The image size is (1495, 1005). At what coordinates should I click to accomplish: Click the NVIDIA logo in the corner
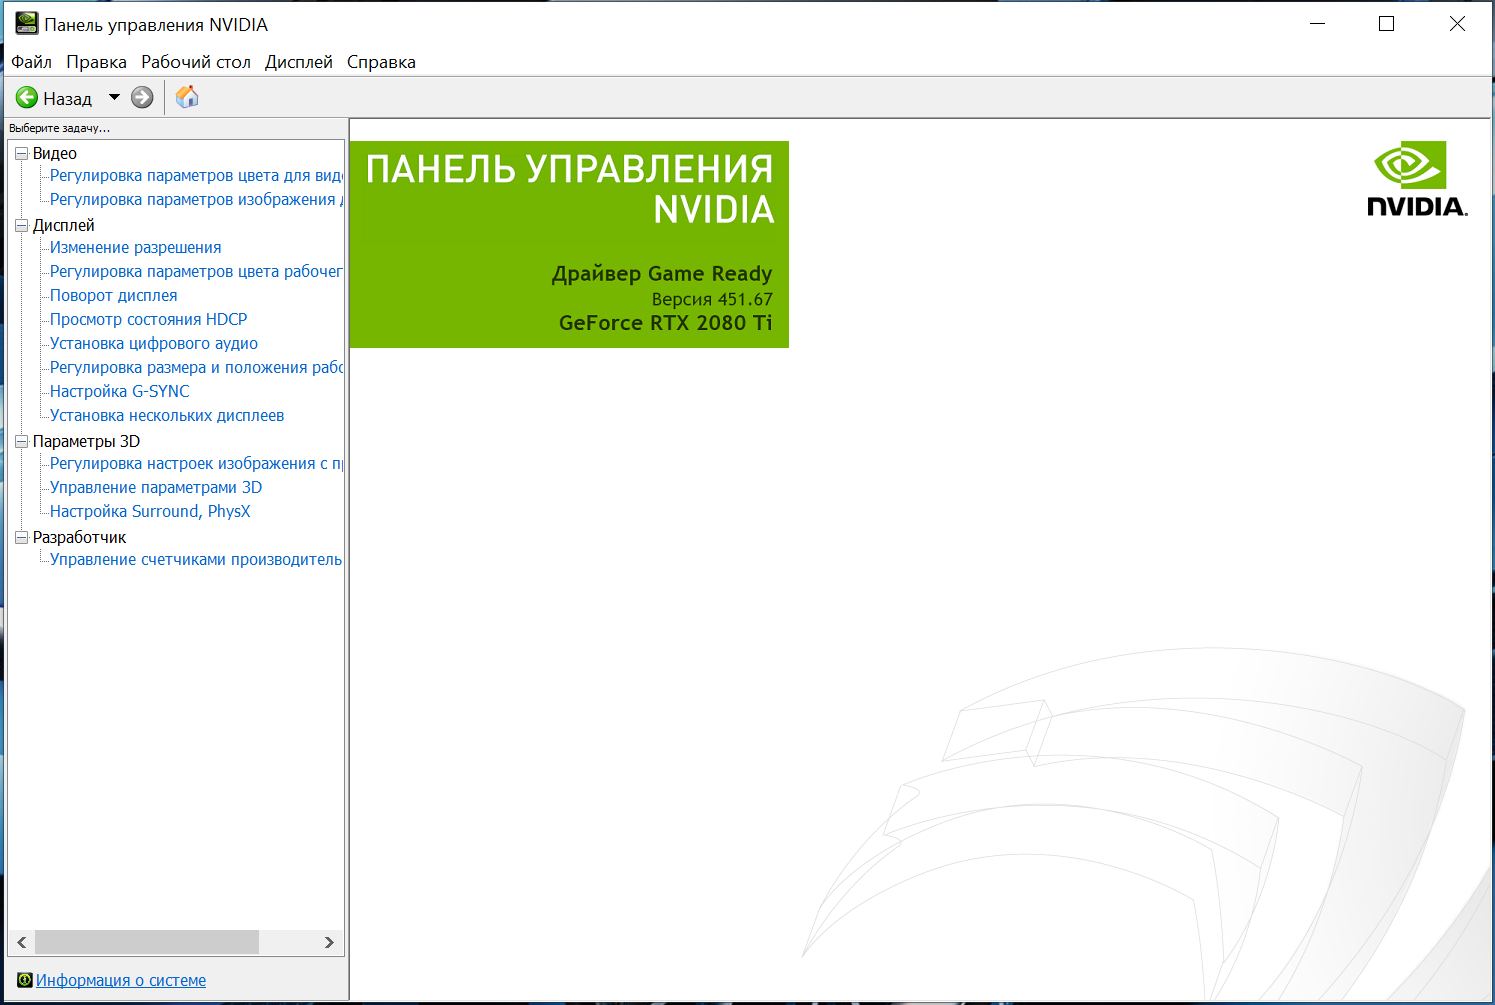[x=1417, y=179]
